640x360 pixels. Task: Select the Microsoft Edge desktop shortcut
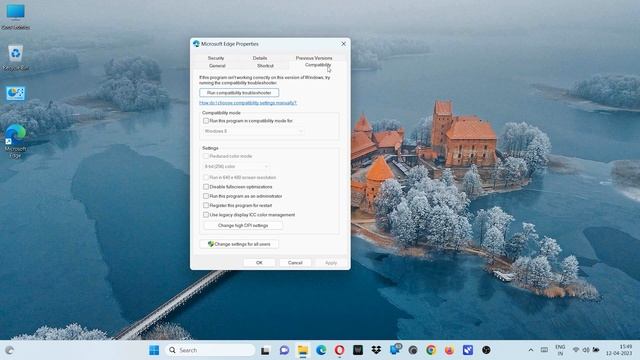(x=16, y=141)
